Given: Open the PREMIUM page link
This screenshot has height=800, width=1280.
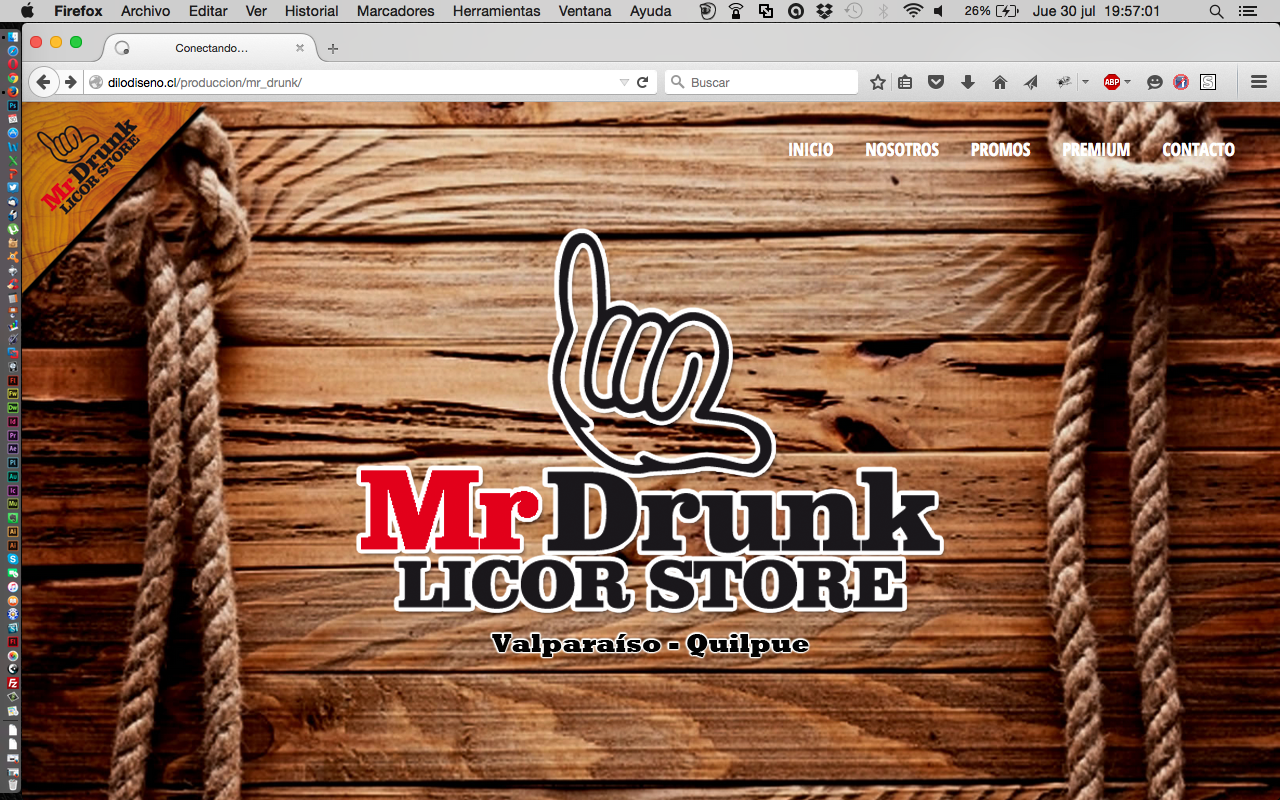Looking at the screenshot, I should [x=1096, y=149].
